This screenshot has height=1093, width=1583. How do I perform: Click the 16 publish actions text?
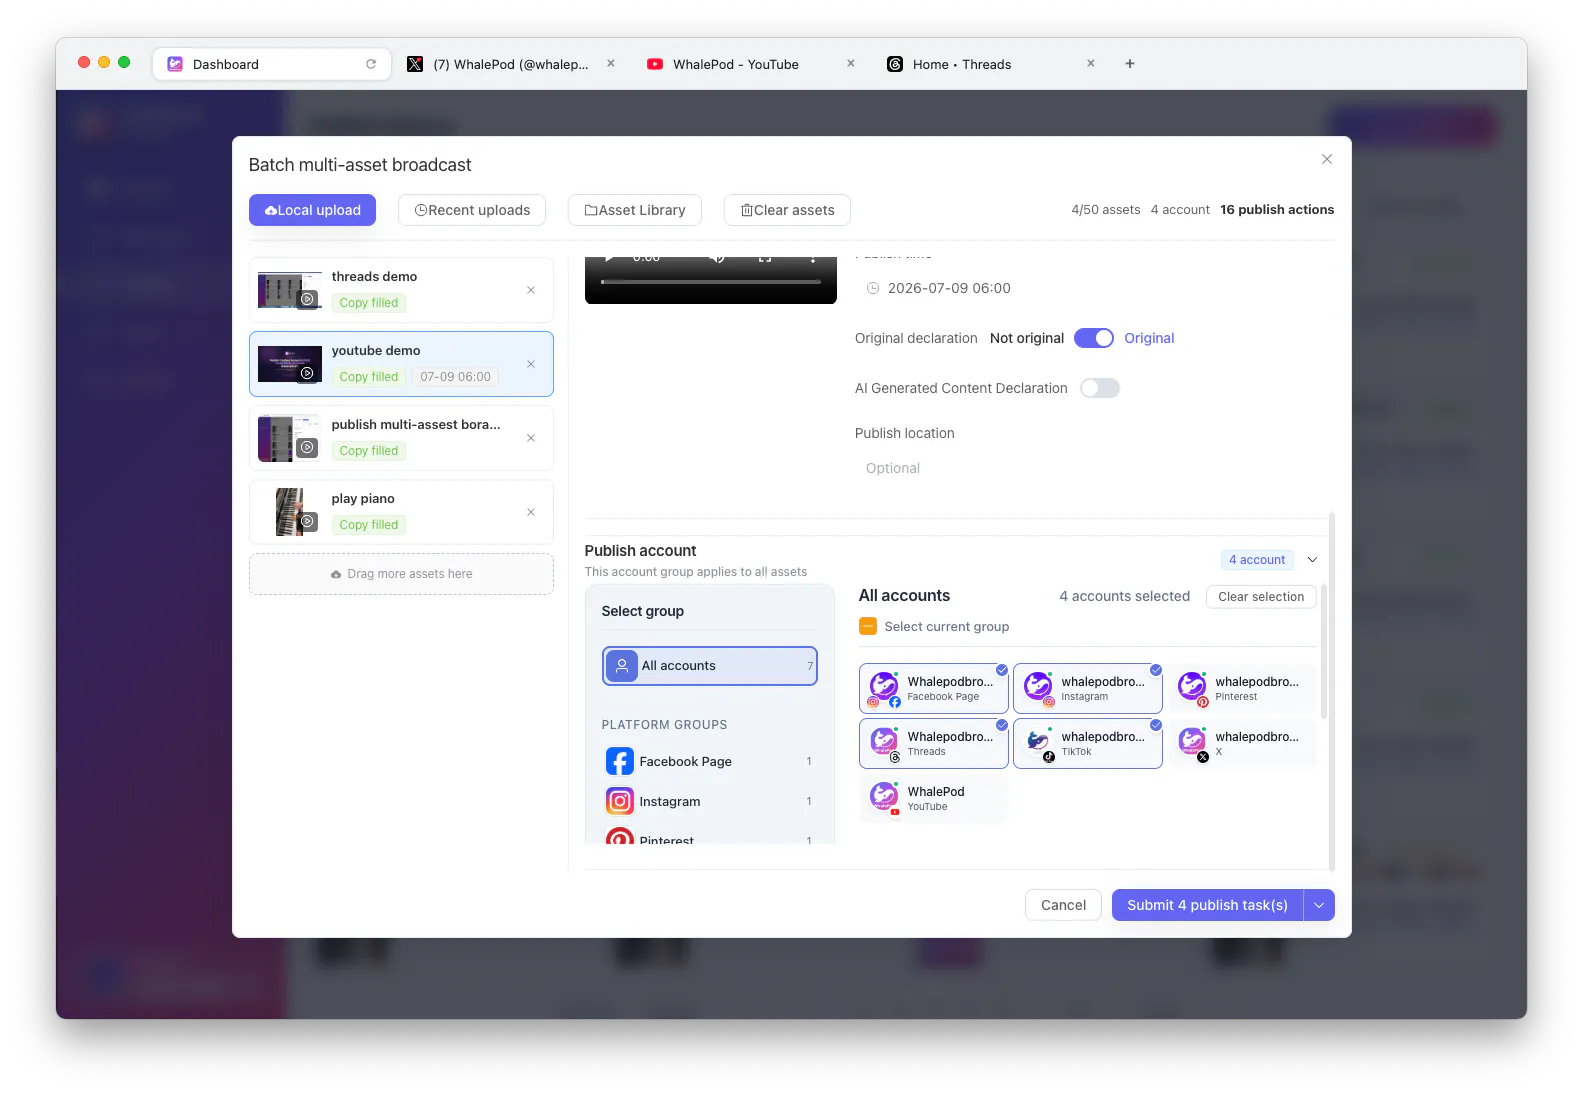(x=1277, y=210)
